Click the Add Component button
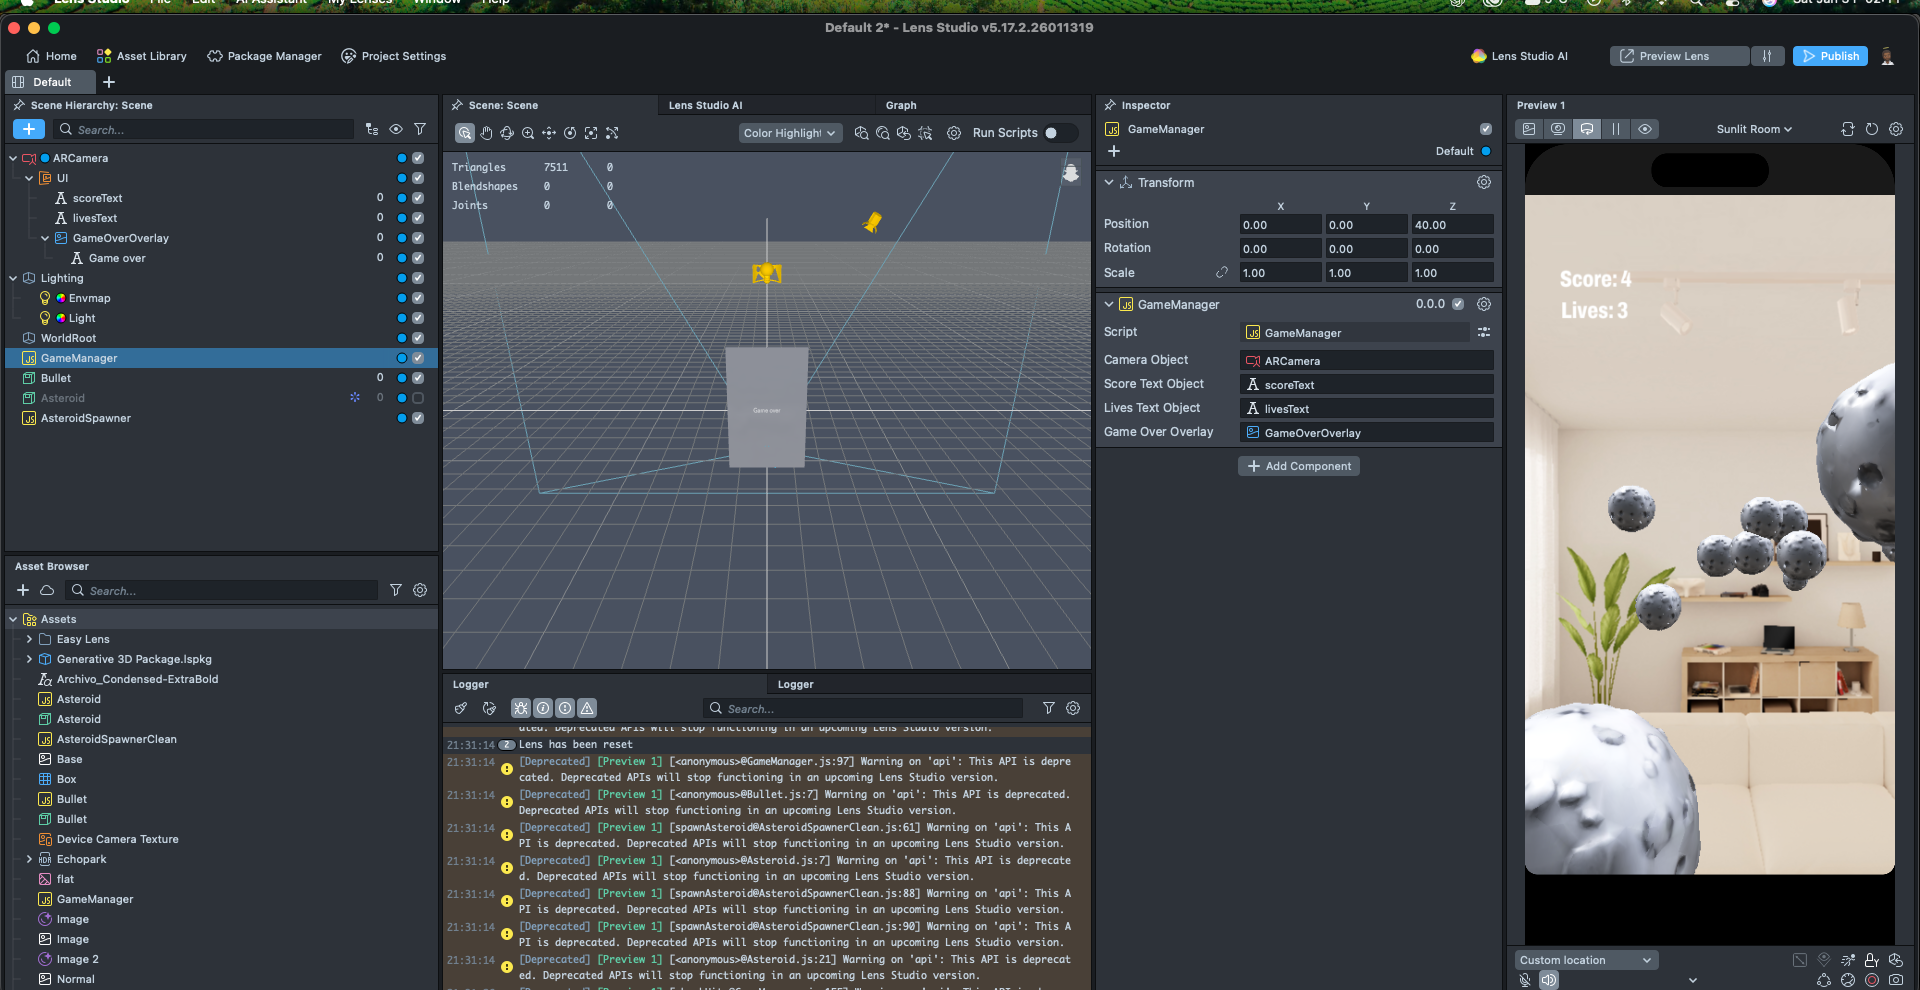1920x990 pixels. 1299,466
